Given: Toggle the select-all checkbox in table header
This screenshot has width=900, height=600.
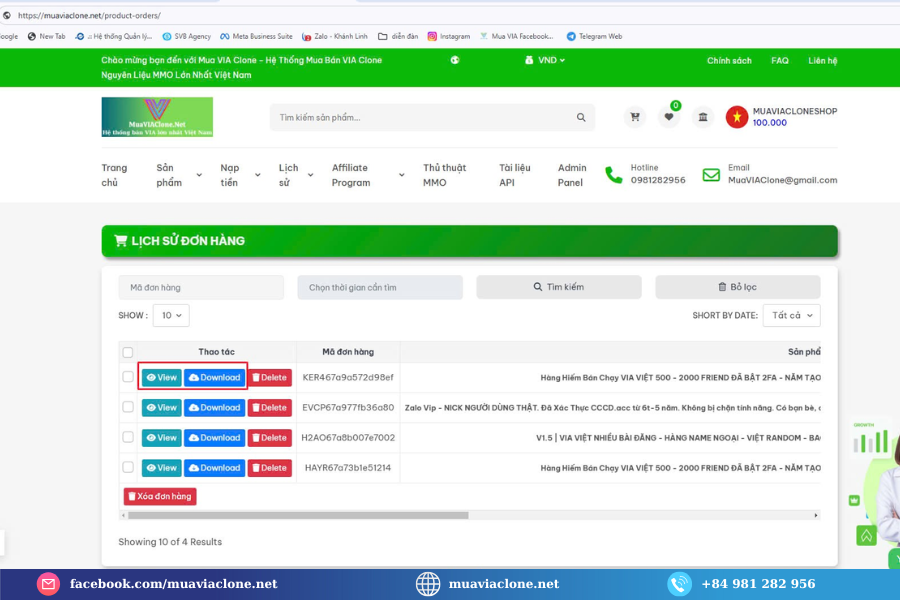Looking at the screenshot, I should tap(127, 352).
